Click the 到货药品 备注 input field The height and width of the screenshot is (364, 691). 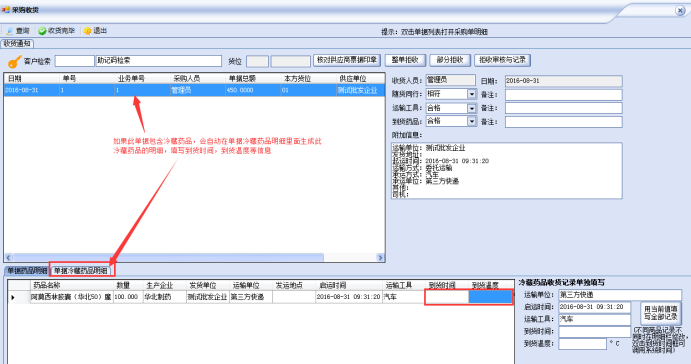(564, 122)
